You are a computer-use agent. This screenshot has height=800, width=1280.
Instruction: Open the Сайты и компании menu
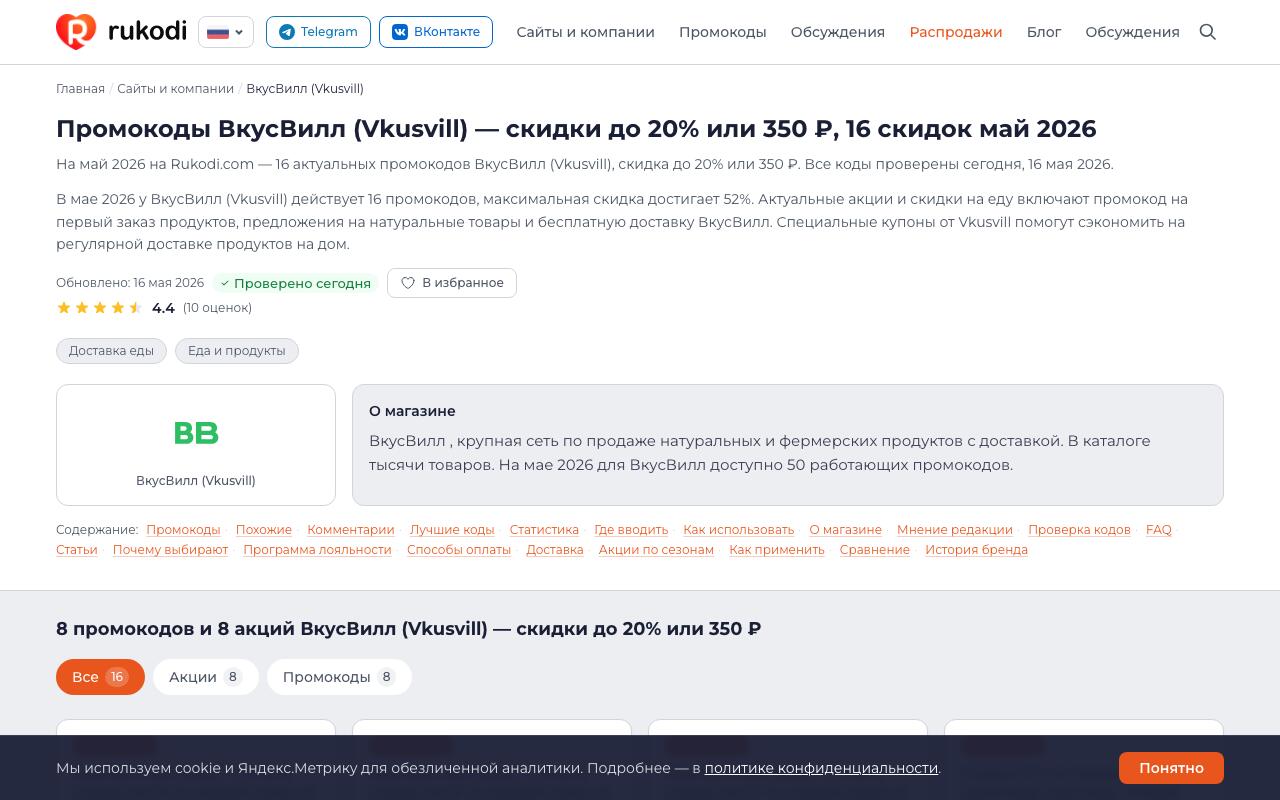586,32
